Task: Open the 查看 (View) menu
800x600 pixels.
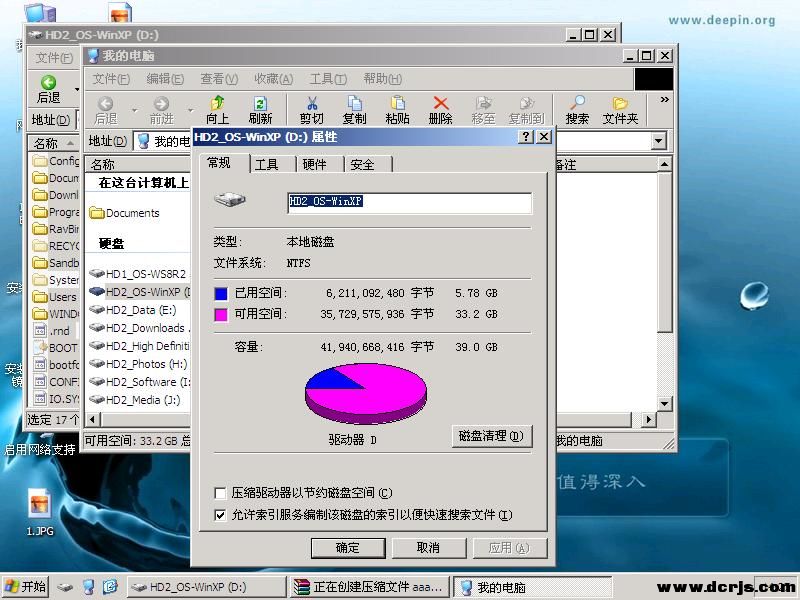Action: 218,79
